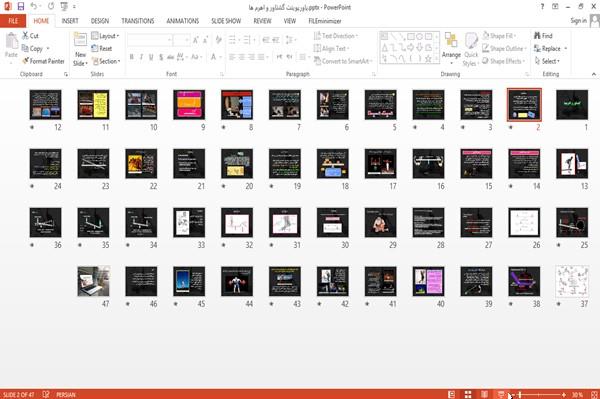Viewport: 600px width, 399px height.
Task: Fit slide to window icon
Action: tap(594, 394)
